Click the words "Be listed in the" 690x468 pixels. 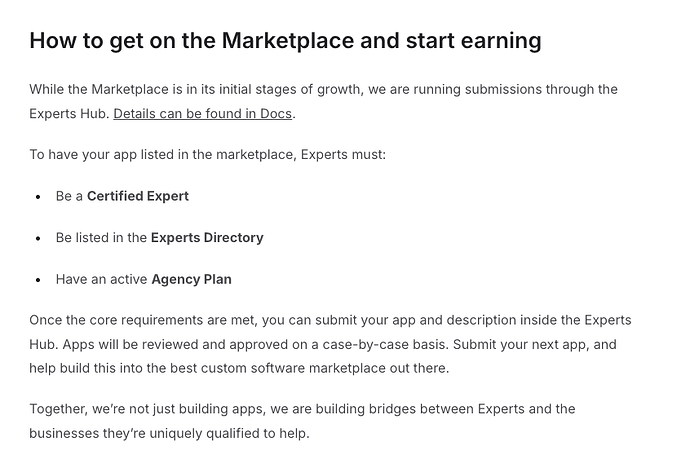coord(101,238)
